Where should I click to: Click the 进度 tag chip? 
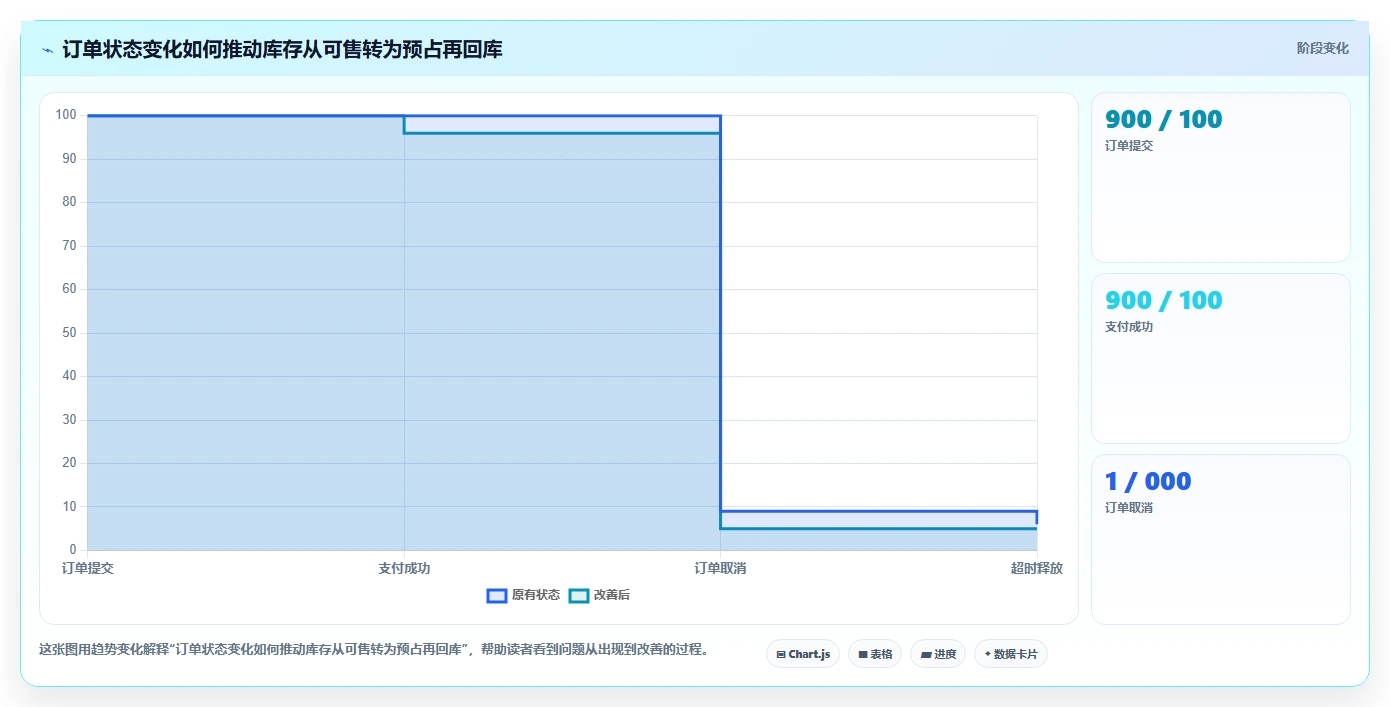click(x=938, y=654)
